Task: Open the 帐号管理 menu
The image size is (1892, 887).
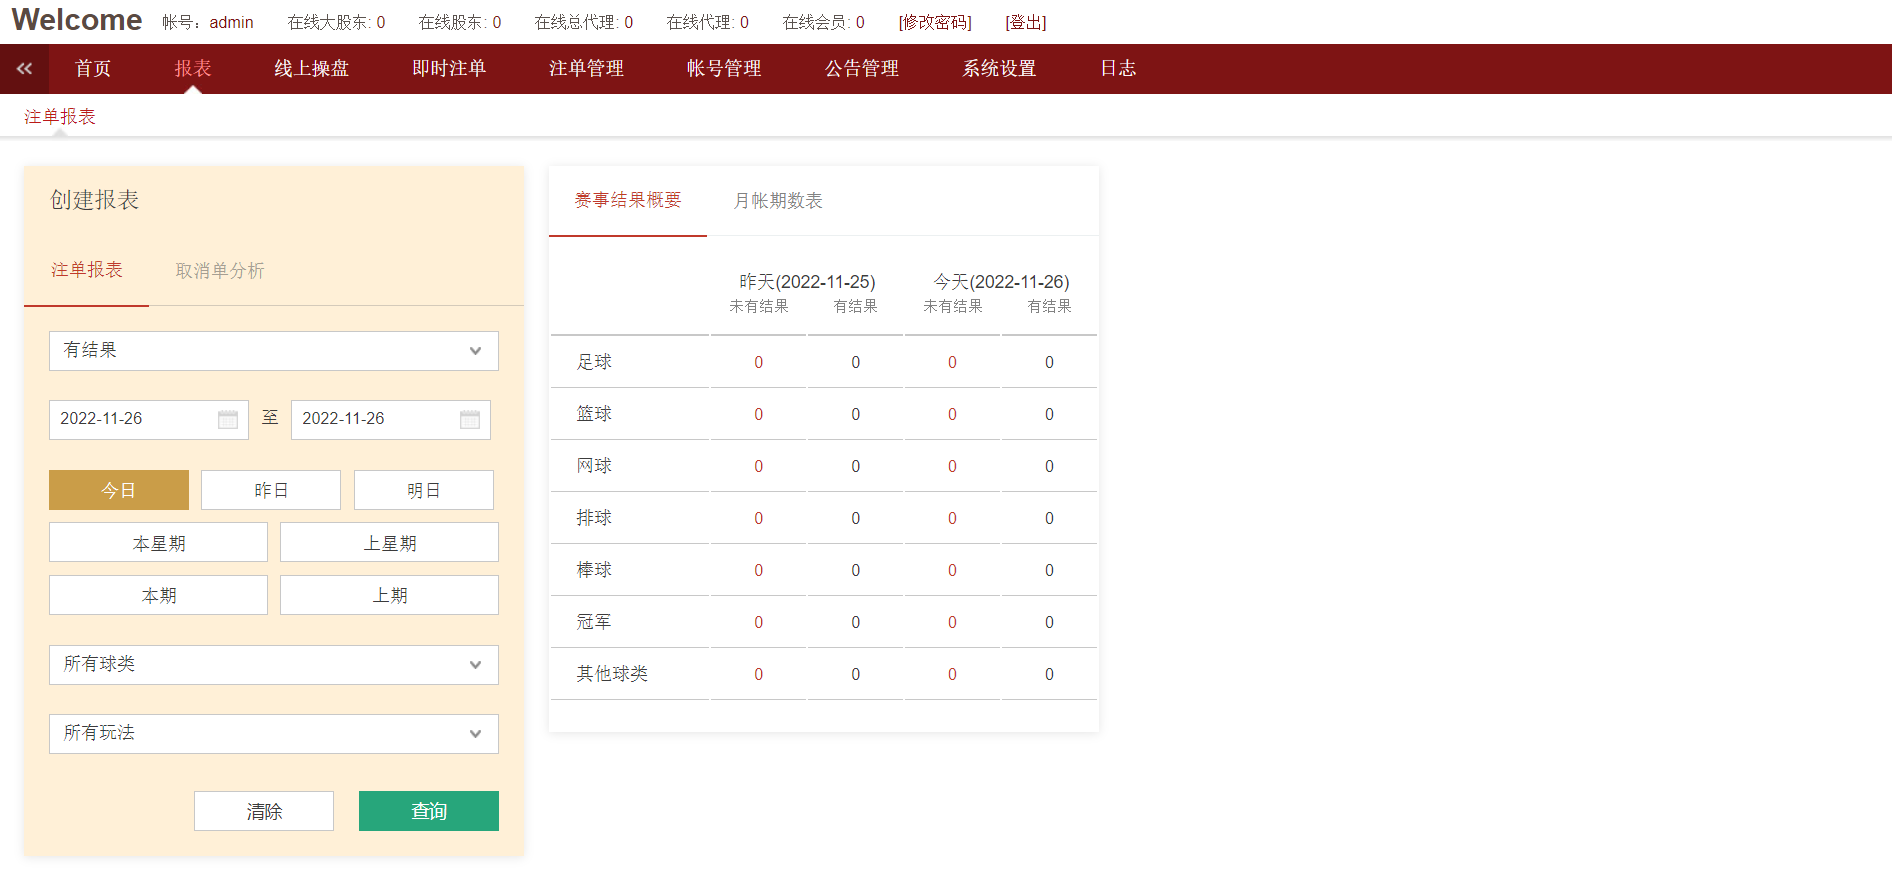Action: point(724,69)
